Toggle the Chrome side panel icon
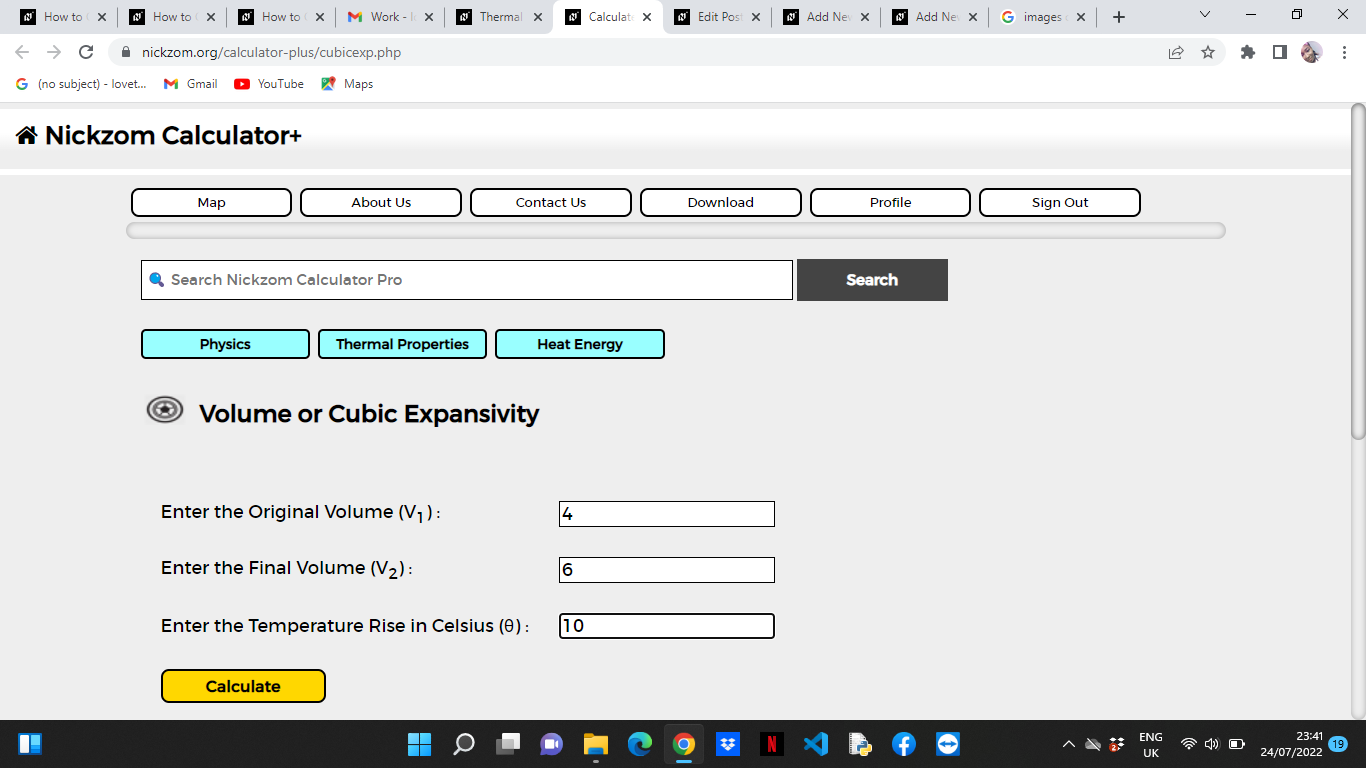Image resolution: width=1366 pixels, height=768 pixels. (1280, 52)
